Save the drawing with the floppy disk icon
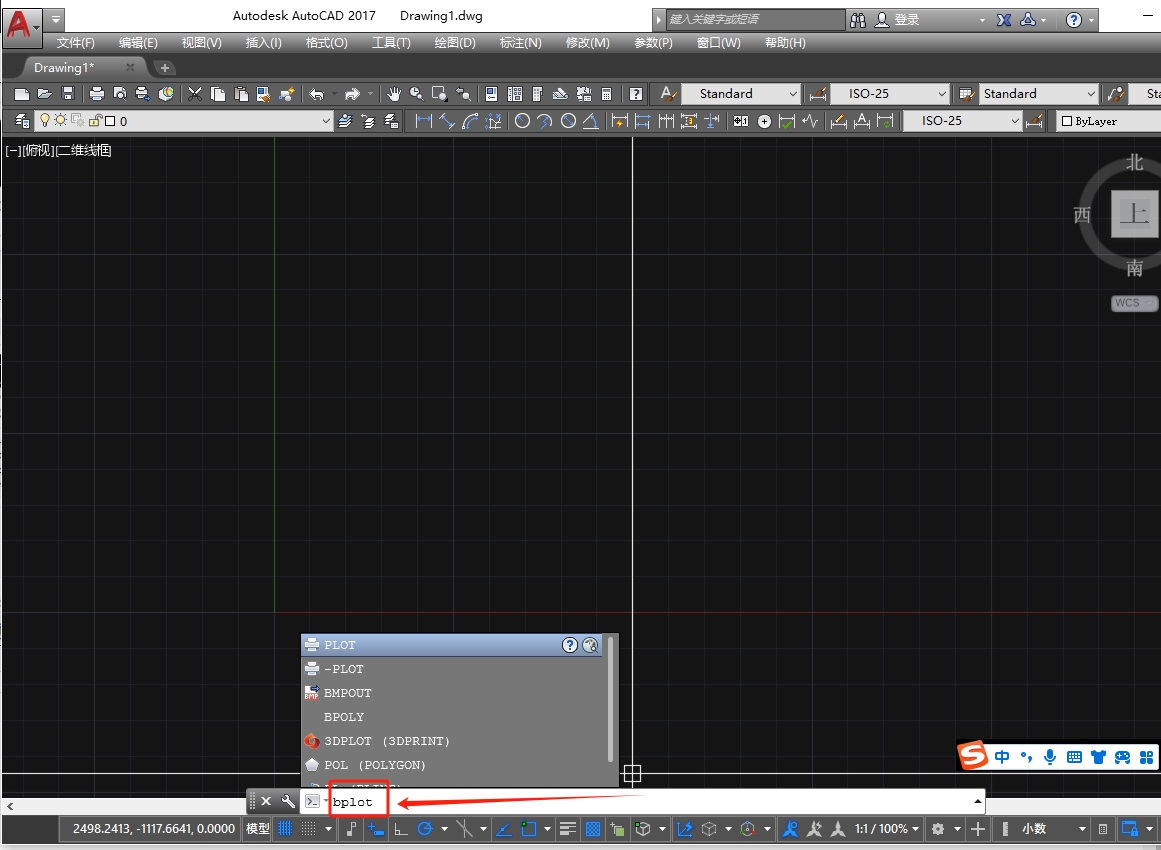Image resolution: width=1161 pixels, height=850 pixels. [67, 94]
